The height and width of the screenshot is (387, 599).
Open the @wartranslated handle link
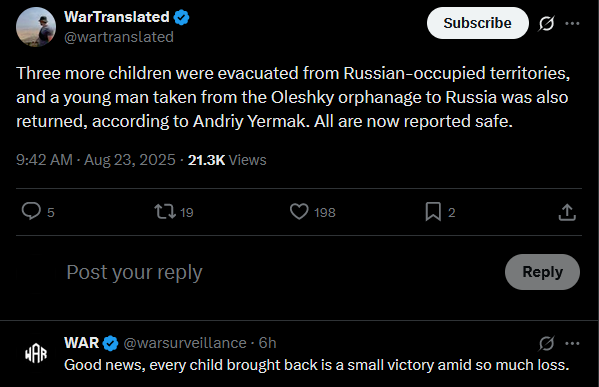pos(119,37)
